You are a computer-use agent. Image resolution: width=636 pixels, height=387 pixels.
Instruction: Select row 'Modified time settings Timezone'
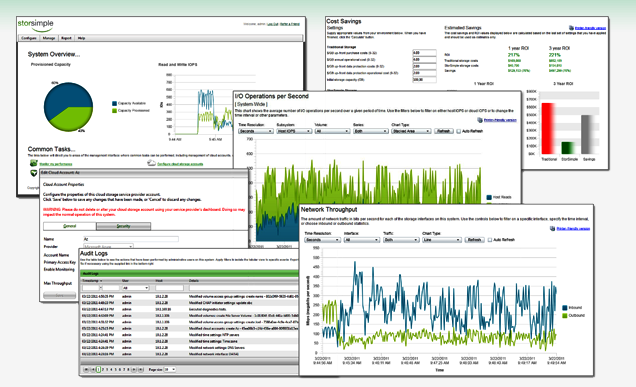pyautogui.click(x=189, y=342)
